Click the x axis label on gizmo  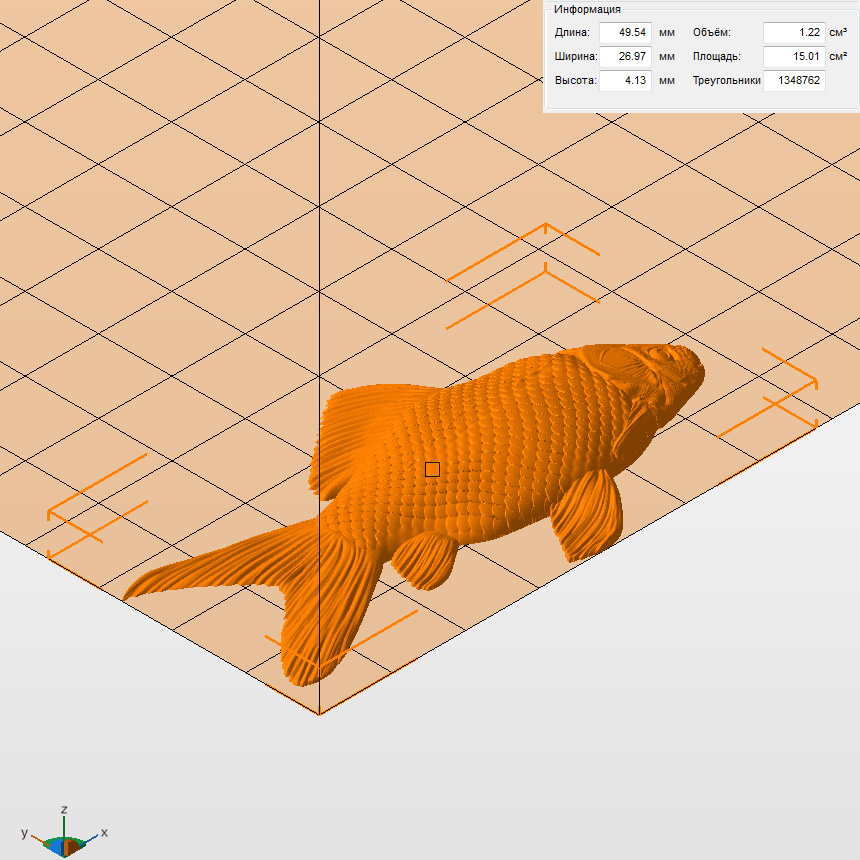104,832
